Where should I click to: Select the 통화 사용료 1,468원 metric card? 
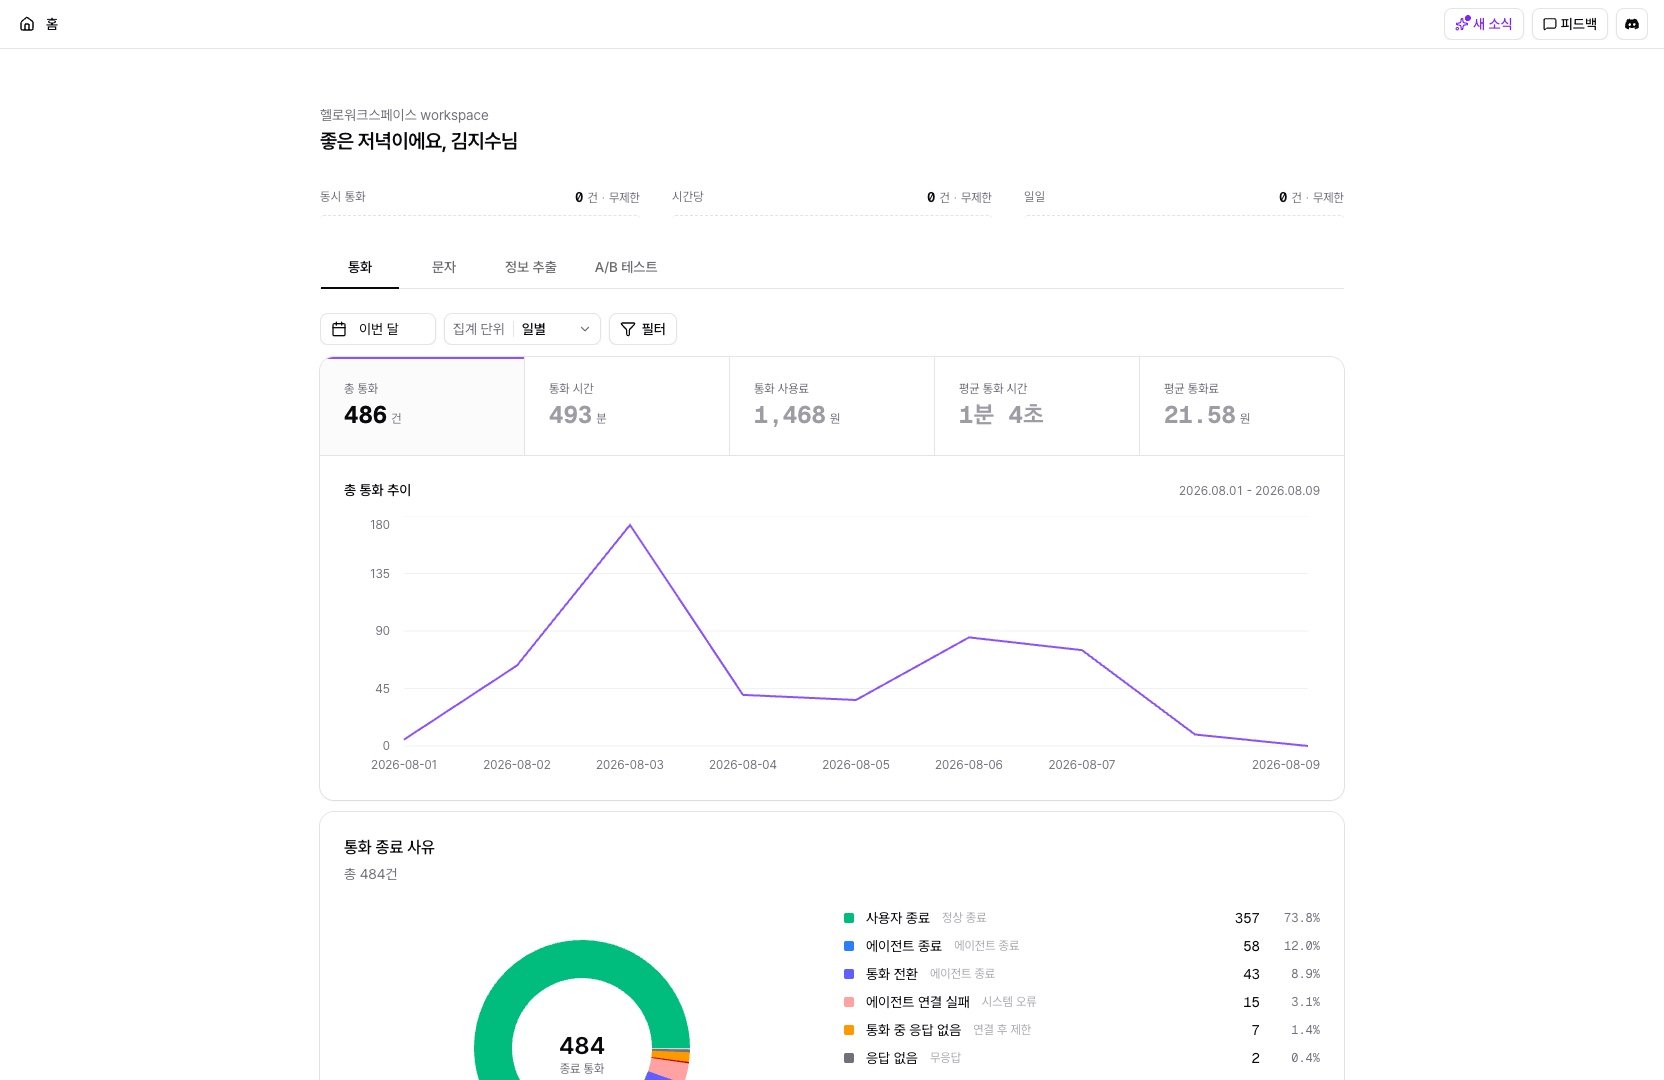click(832, 406)
